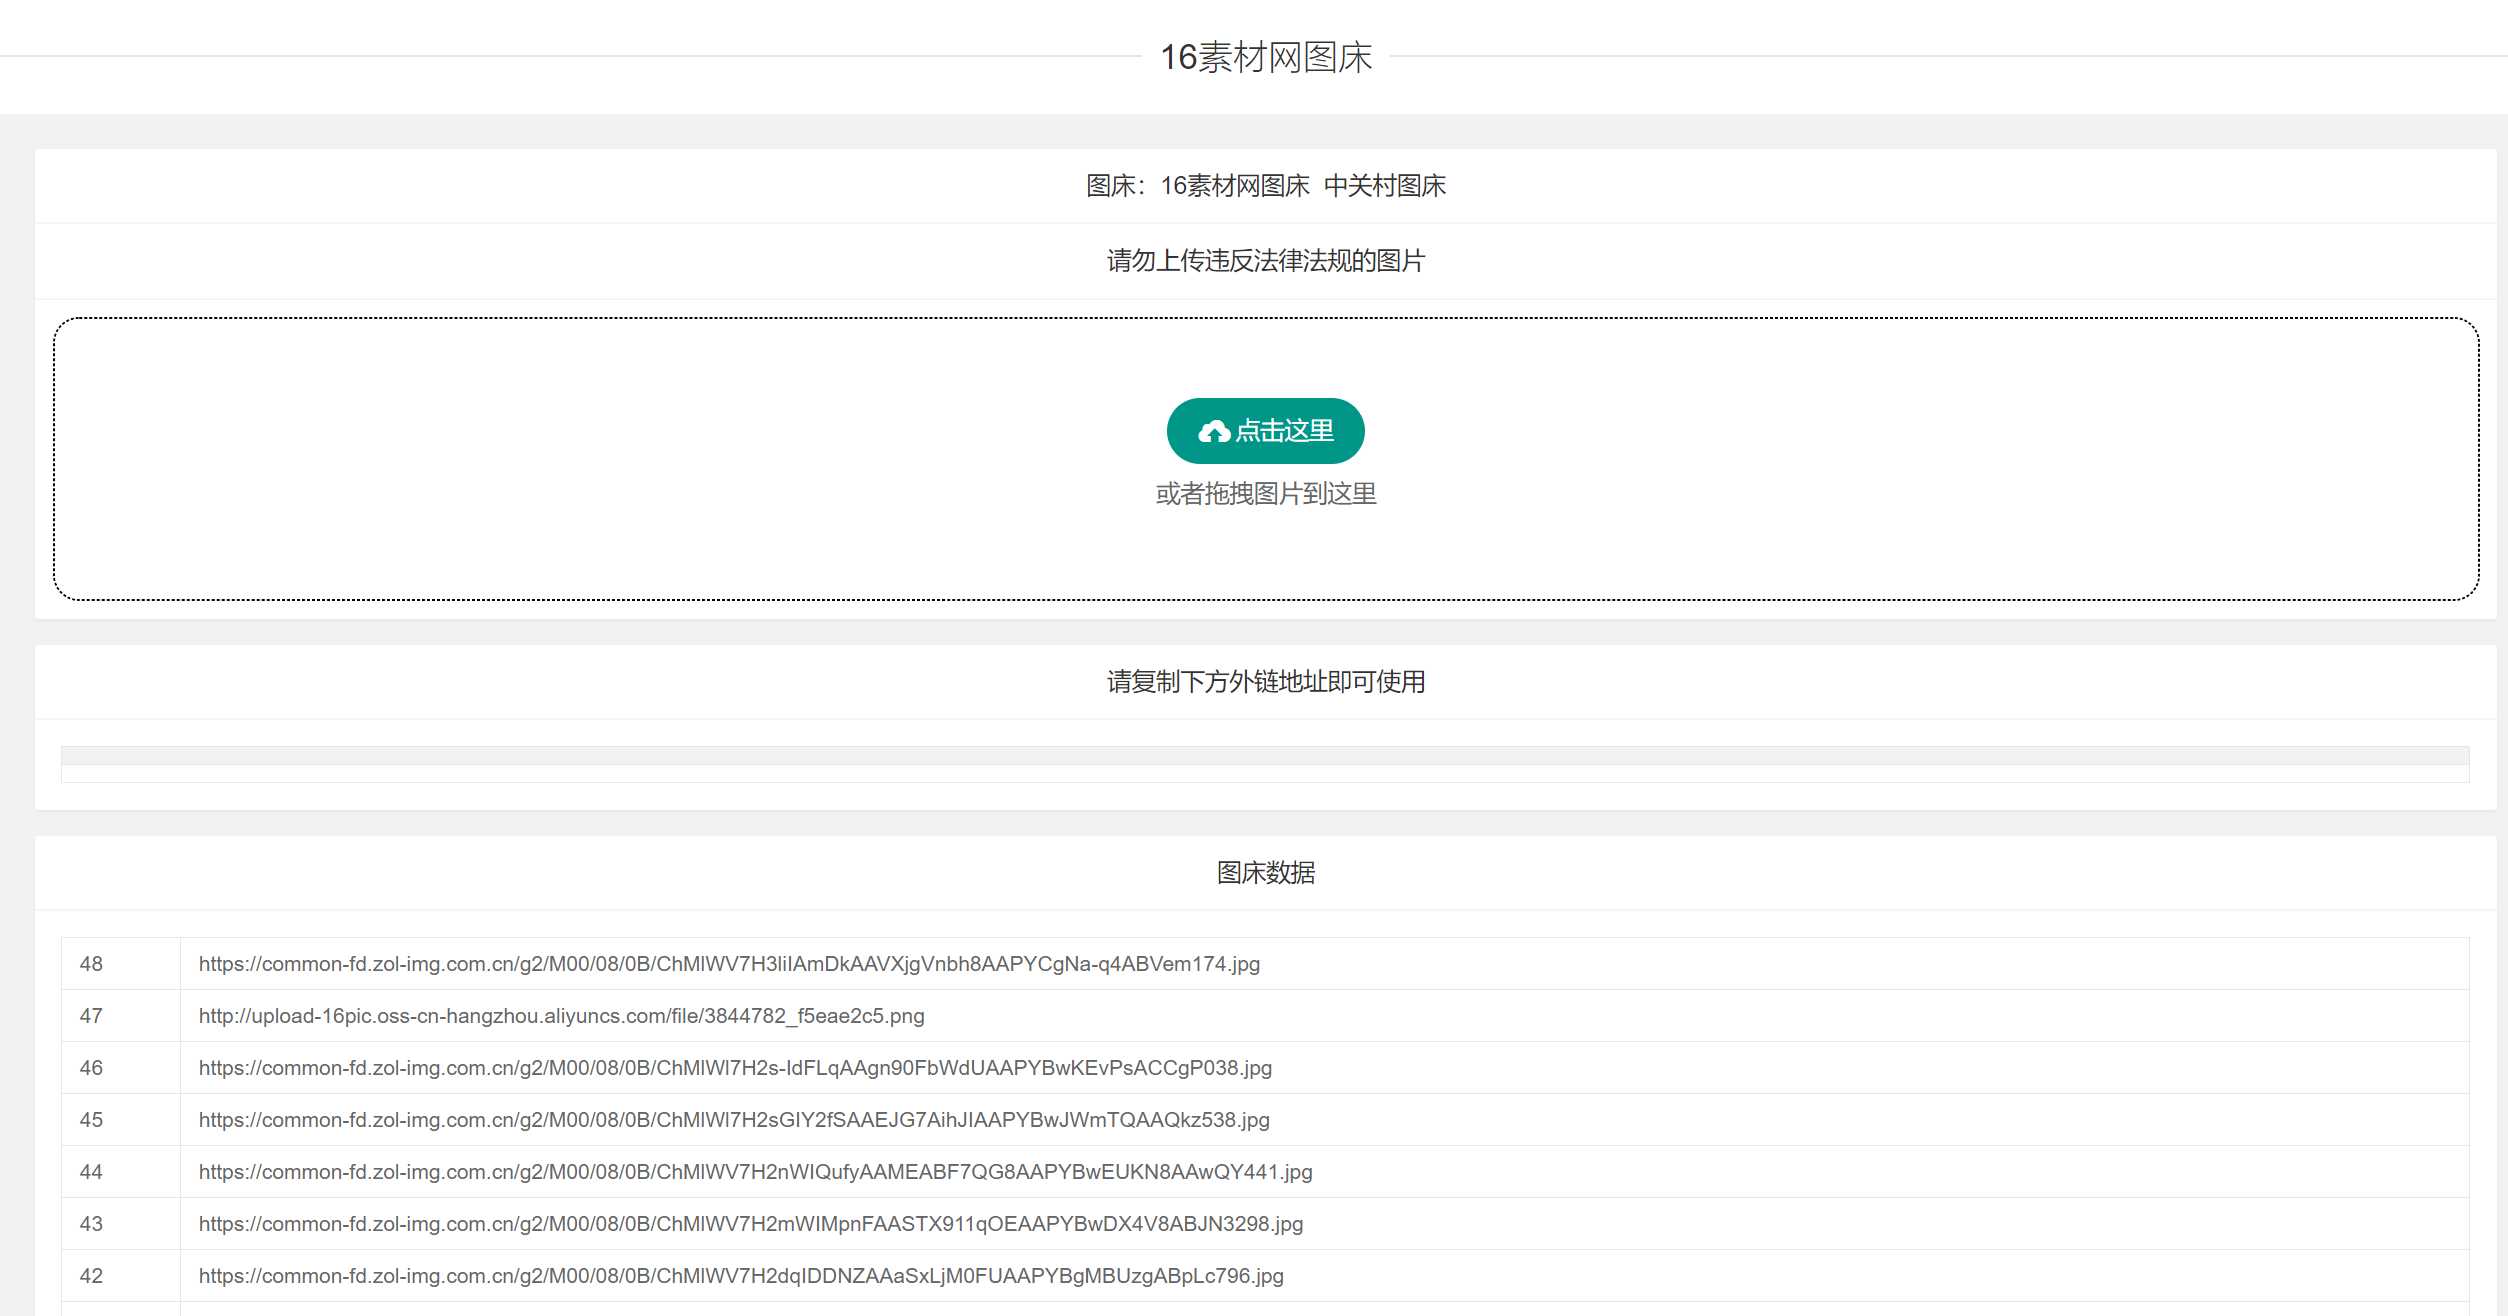Click the row number 47 cell
Viewport: 2508px width, 1316px height.
(x=93, y=1016)
